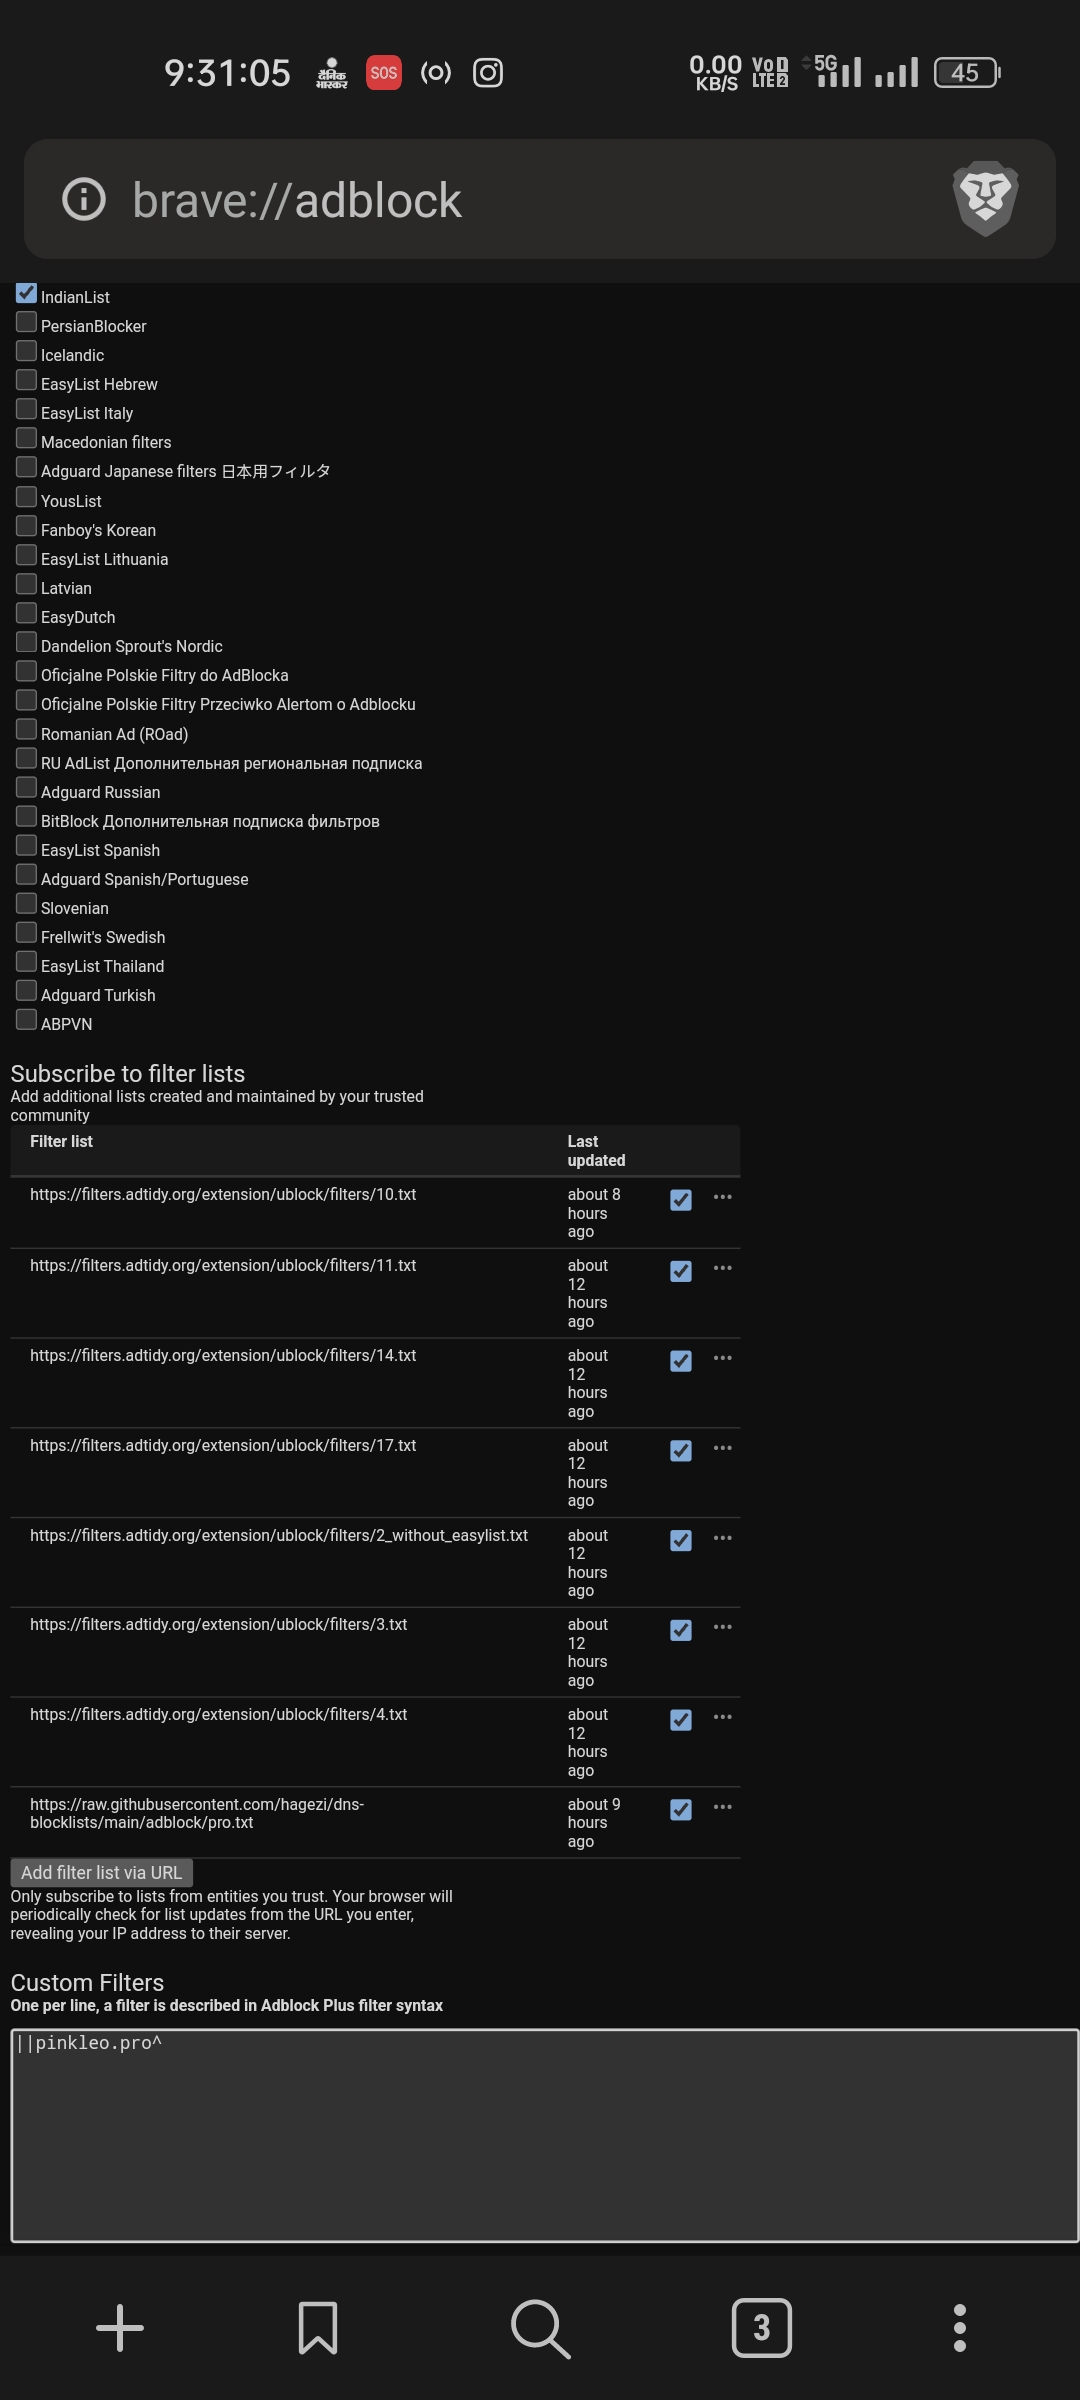The image size is (1080, 2400).
Task: Open a new tab with the plus icon
Action: (x=120, y=2329)
